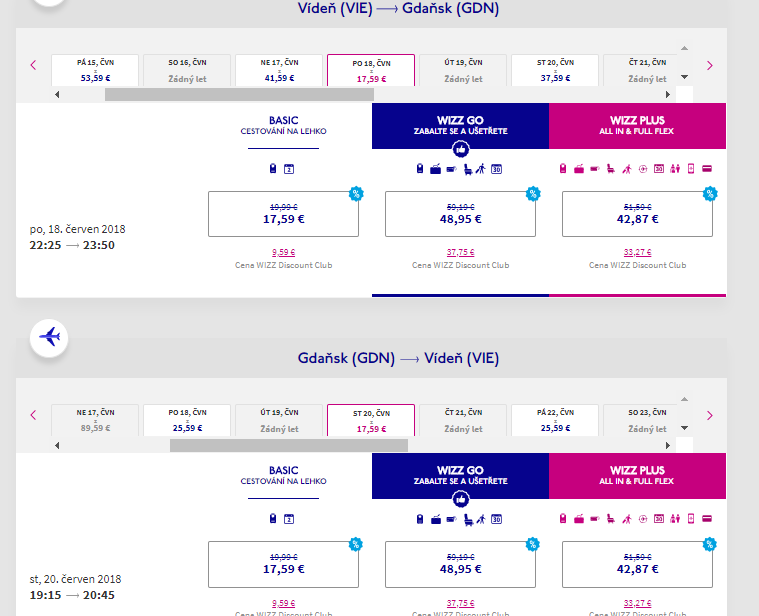Image resolution: width=759 pixels, height=616 pixels.
Task: Pick outbound BASIC fare 17,59 €
Action: click(x=283, y=214)
